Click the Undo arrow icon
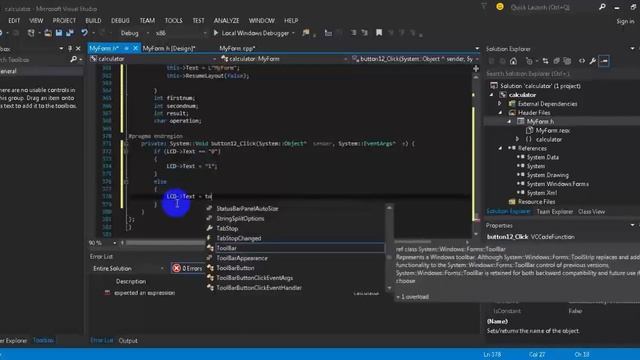This screenshot has width=640, height=360. (x=84, y=33)
